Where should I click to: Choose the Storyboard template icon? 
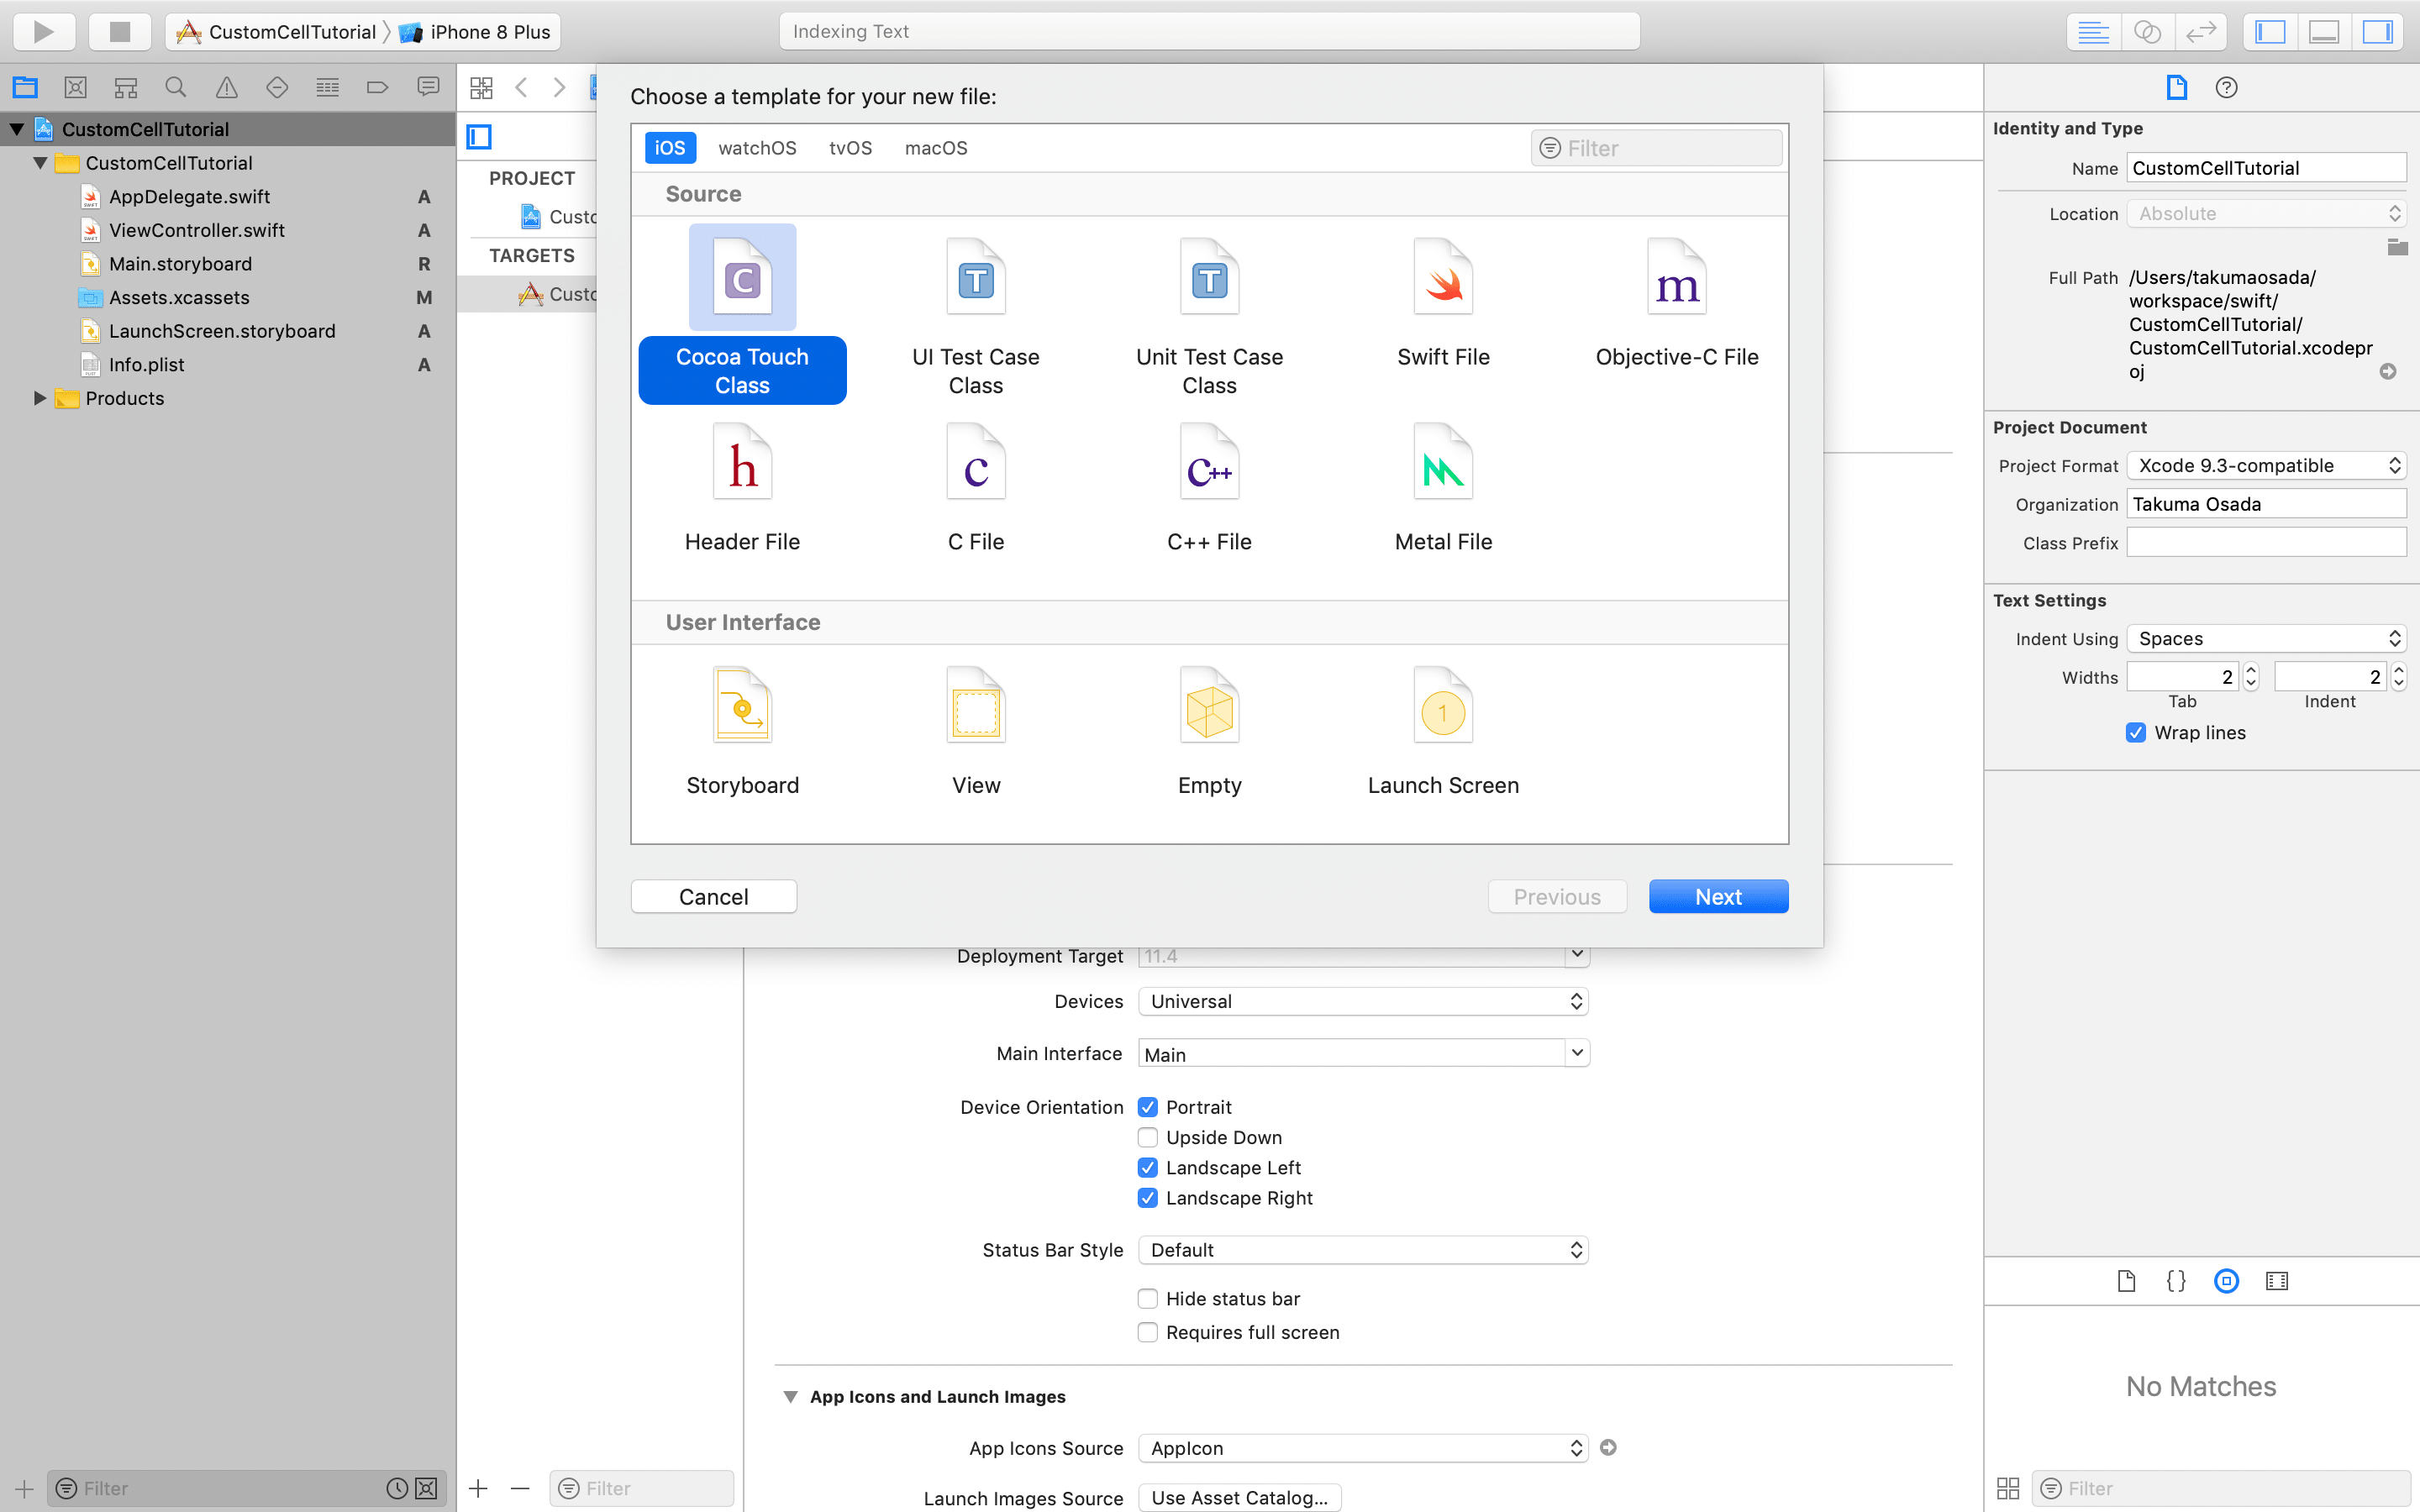(x=742, y=706)
